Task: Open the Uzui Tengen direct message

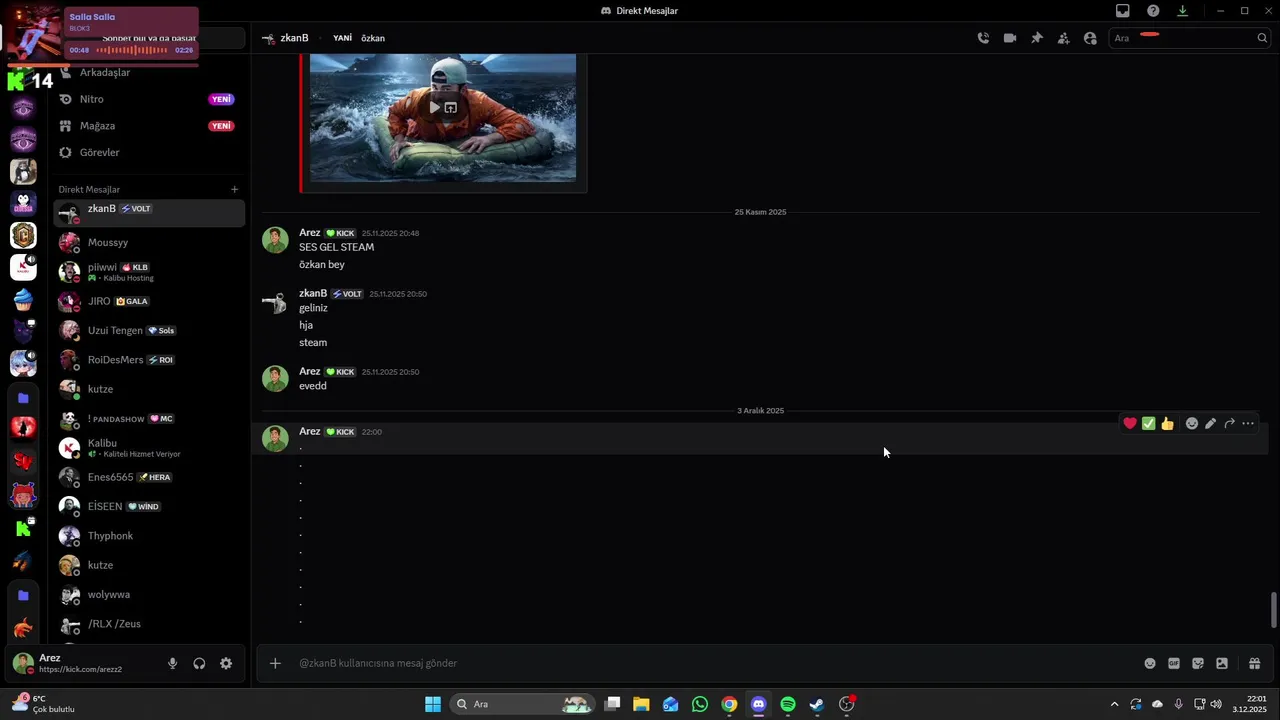Action: tap(149, 330)
